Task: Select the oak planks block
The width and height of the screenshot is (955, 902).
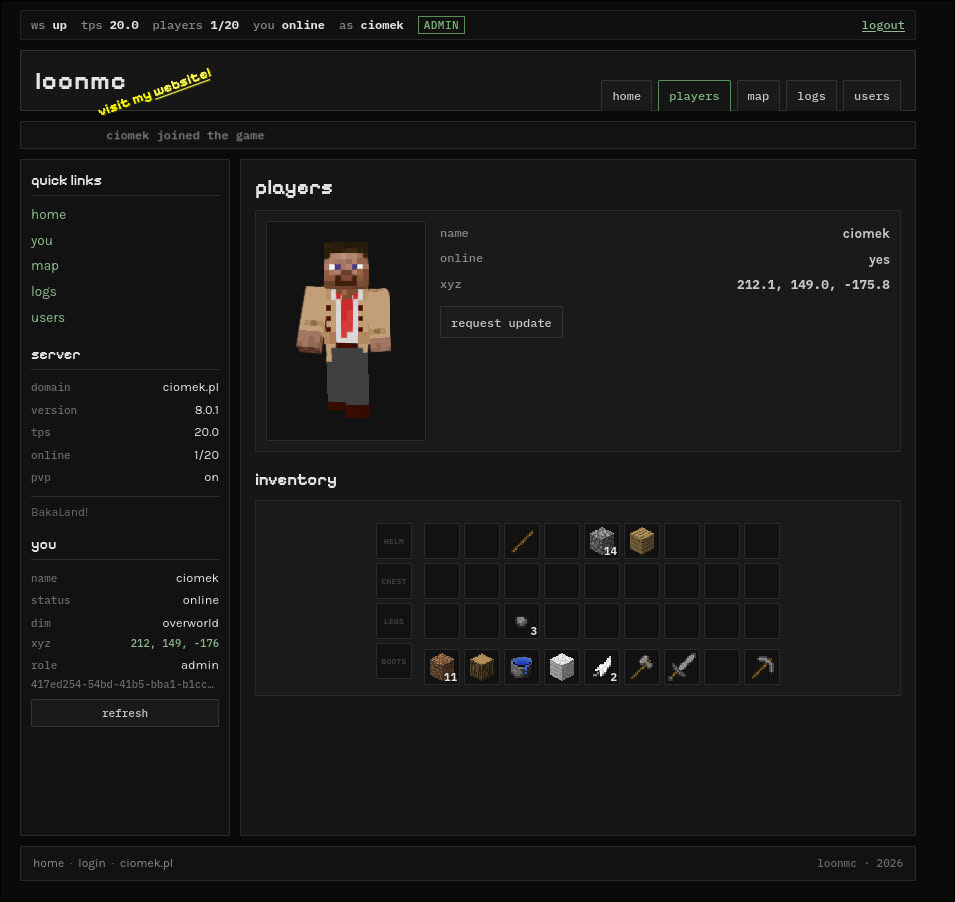Action: click(x=642, y=541)
